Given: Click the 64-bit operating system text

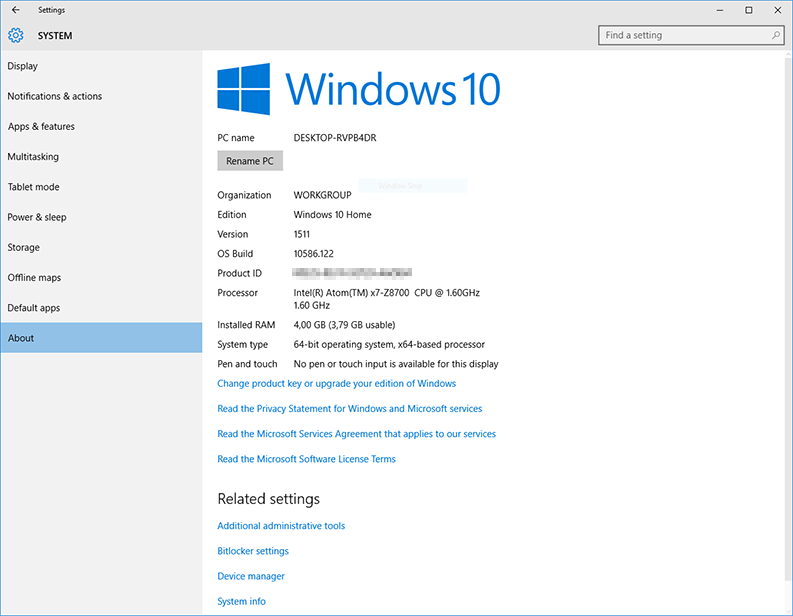Looking at the screenshot, I should tap(389, 345).
